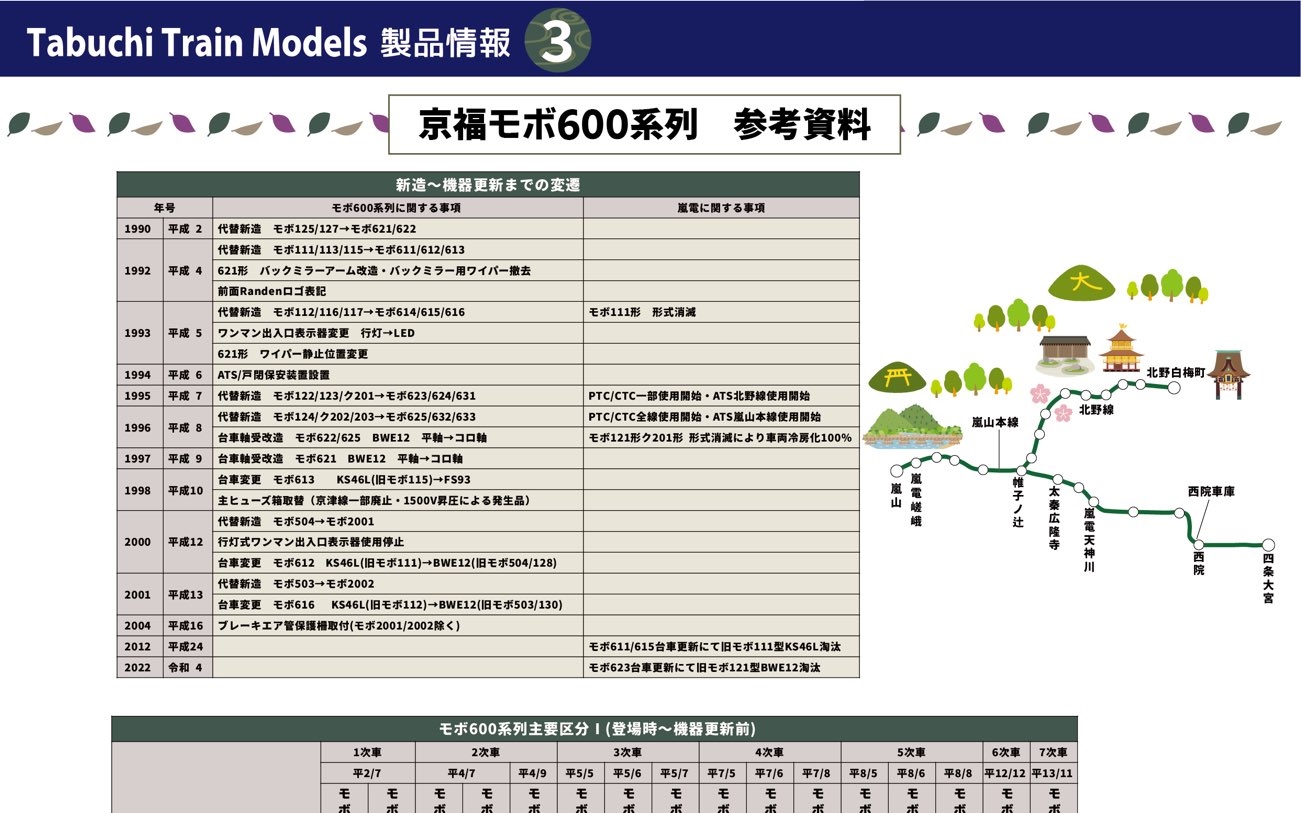
Task: Click the 大 mountain icon on the map
Action: [1081, 283]
